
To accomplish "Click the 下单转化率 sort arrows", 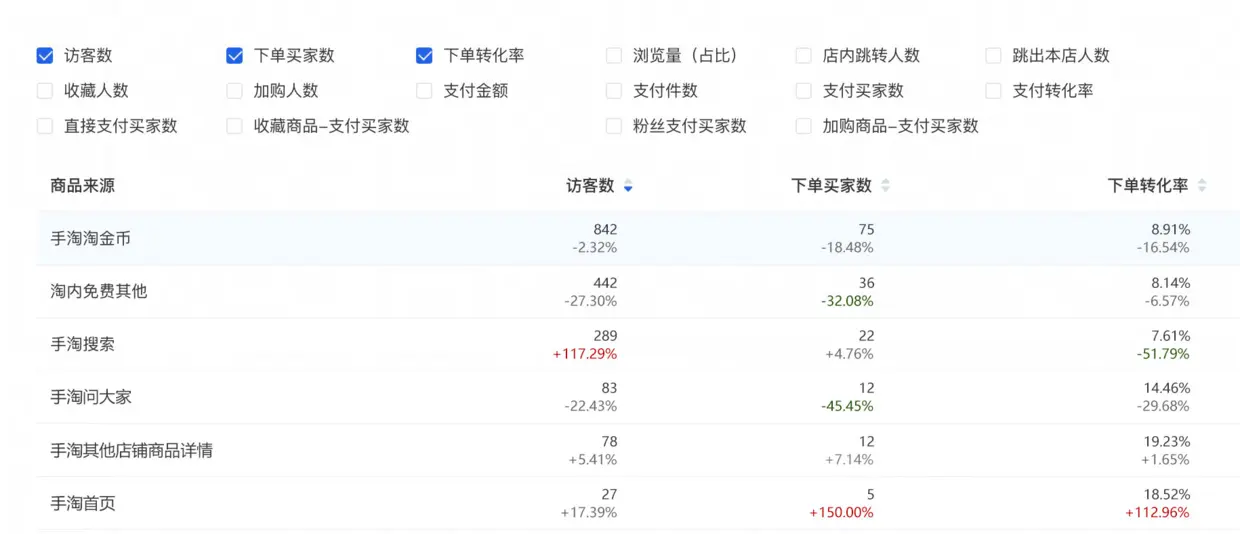I will click(1202, 186).
